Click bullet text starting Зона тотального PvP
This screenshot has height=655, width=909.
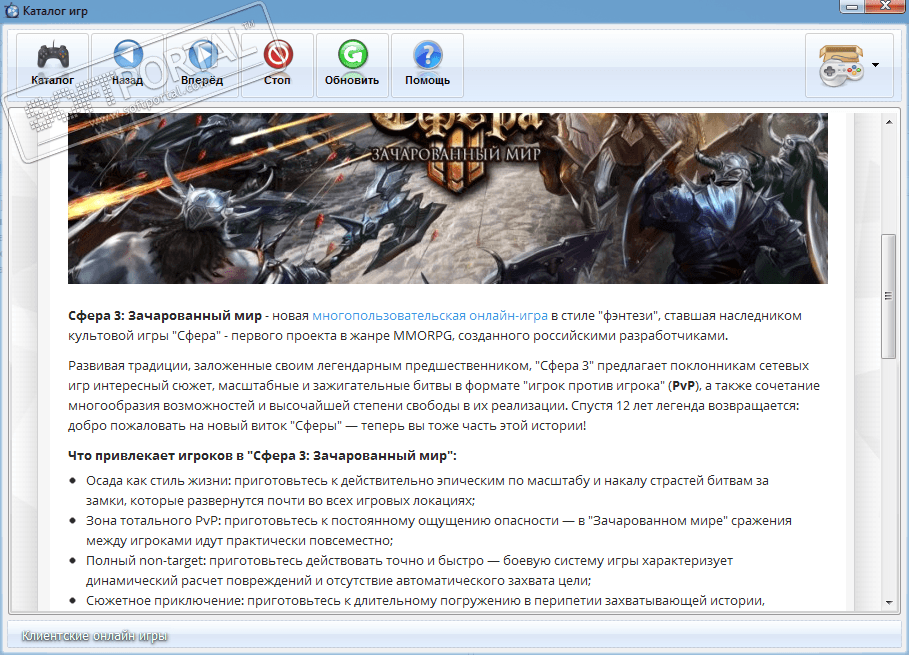tap(439, 530)
